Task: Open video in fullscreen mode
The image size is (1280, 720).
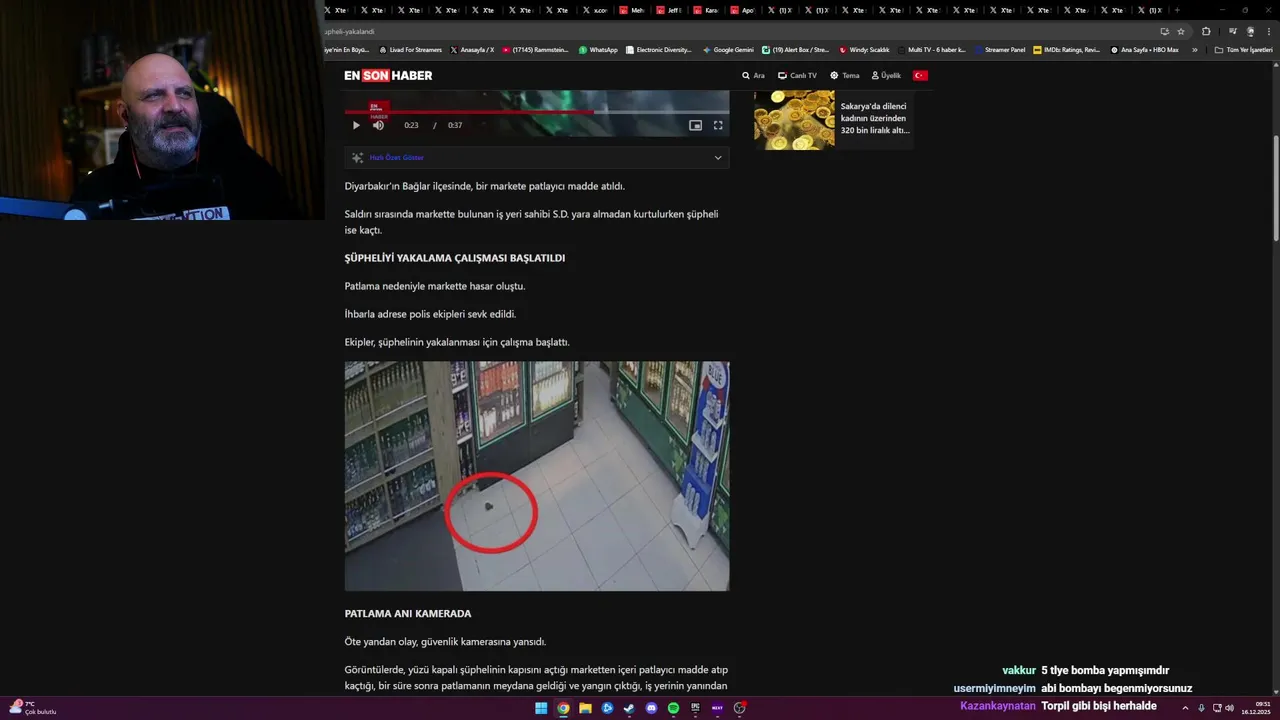Action: 718,125
